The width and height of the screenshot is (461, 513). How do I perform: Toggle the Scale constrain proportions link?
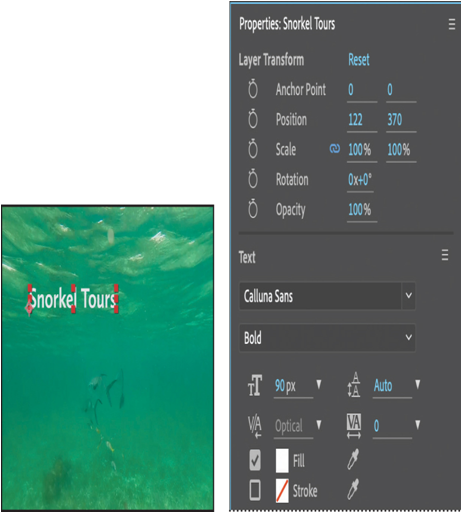tap(335, 148)
